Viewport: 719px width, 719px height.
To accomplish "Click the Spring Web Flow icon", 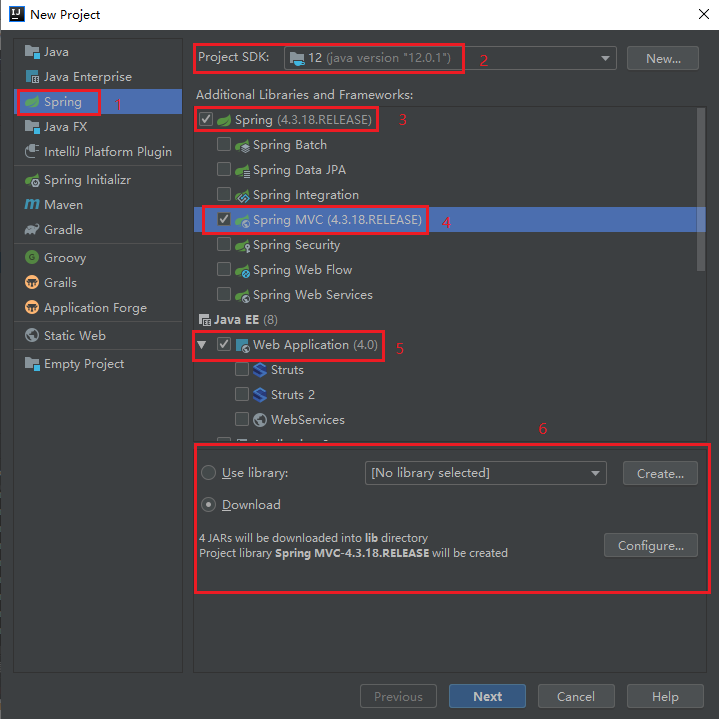I will (x=243, y=270).
